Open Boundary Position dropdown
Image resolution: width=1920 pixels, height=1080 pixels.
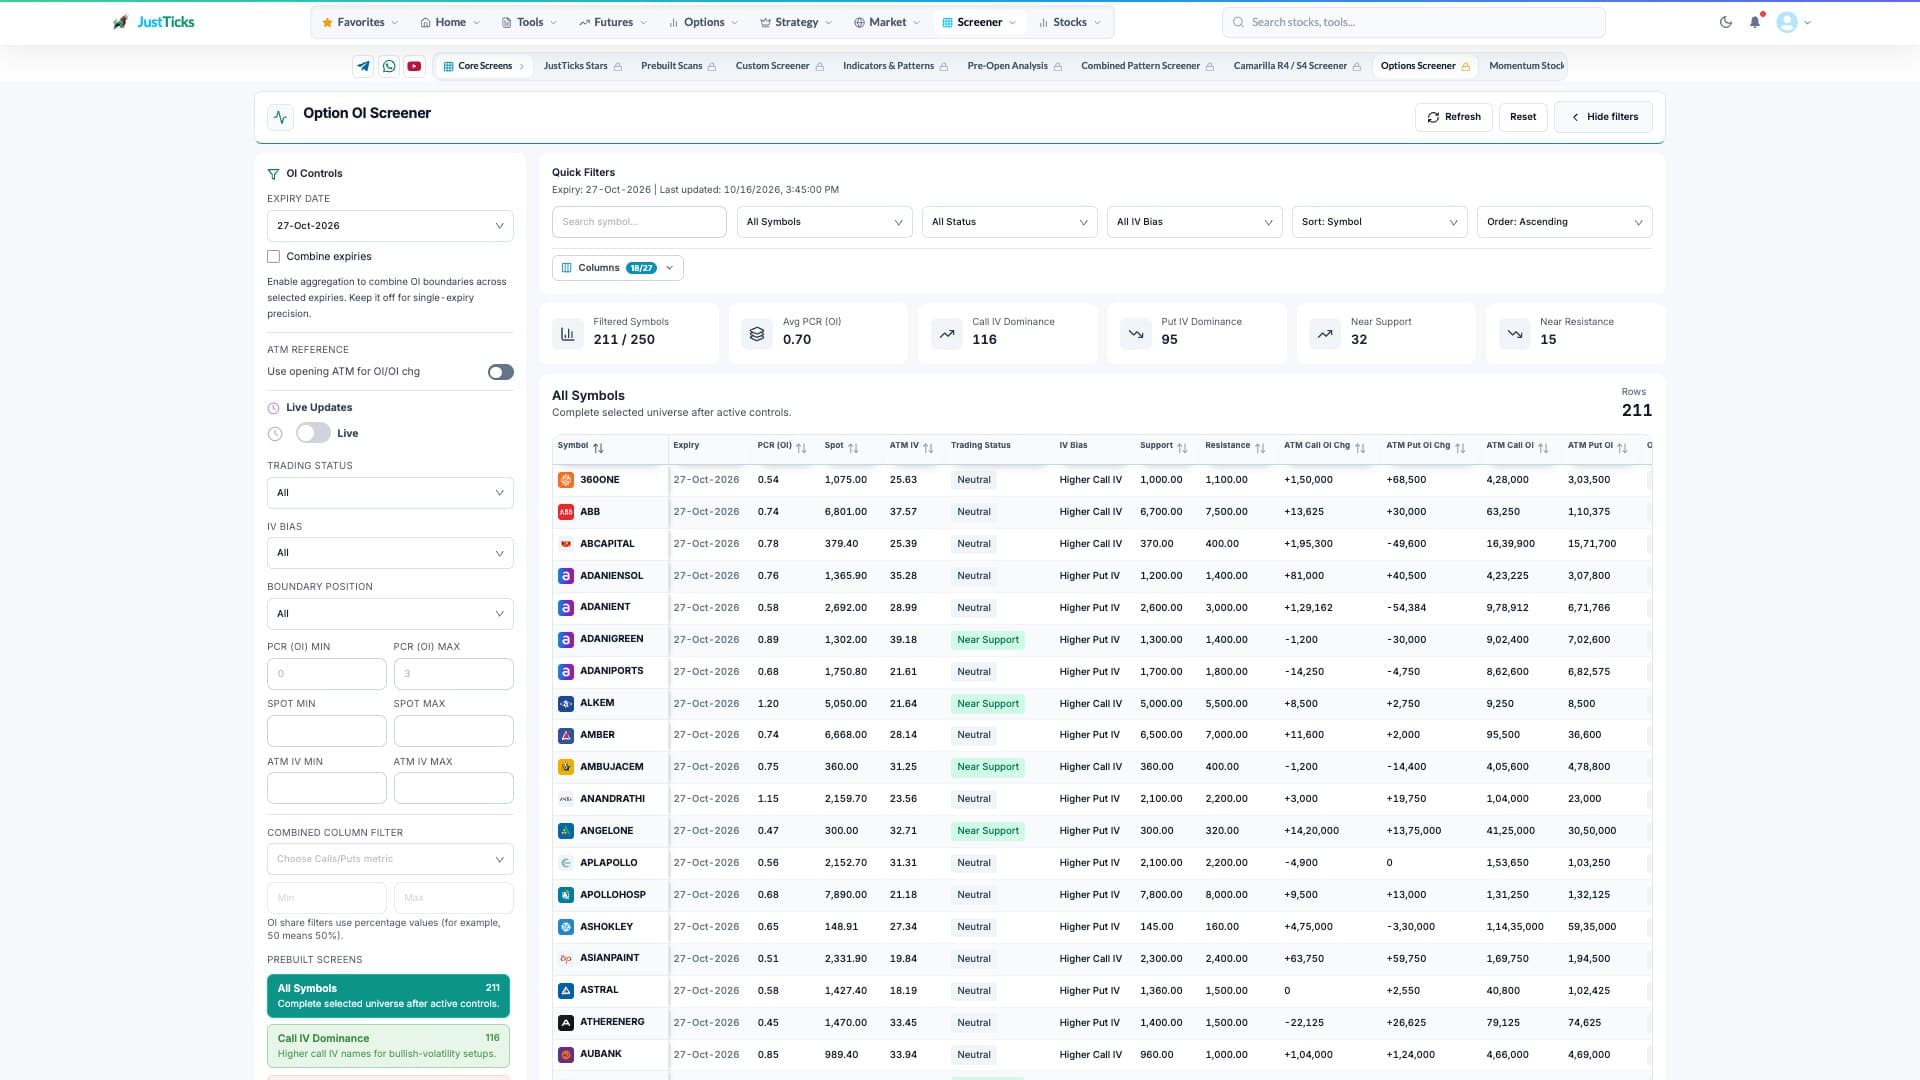click(x=390, y=614)
